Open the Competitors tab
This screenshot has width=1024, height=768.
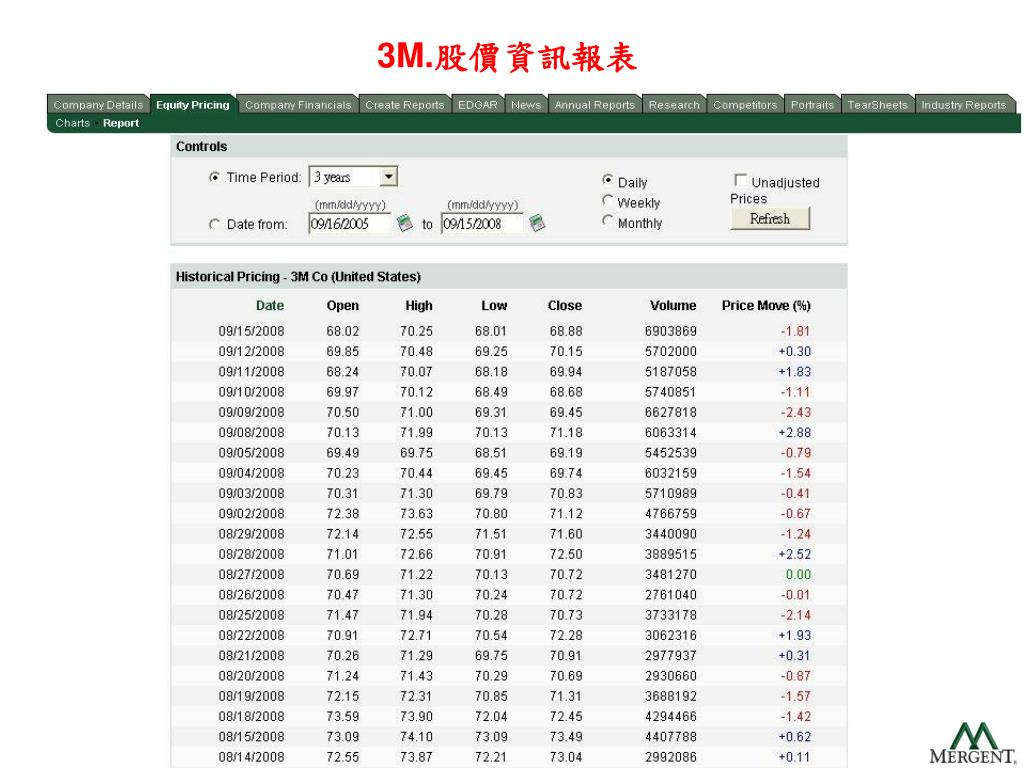[745, 104]
